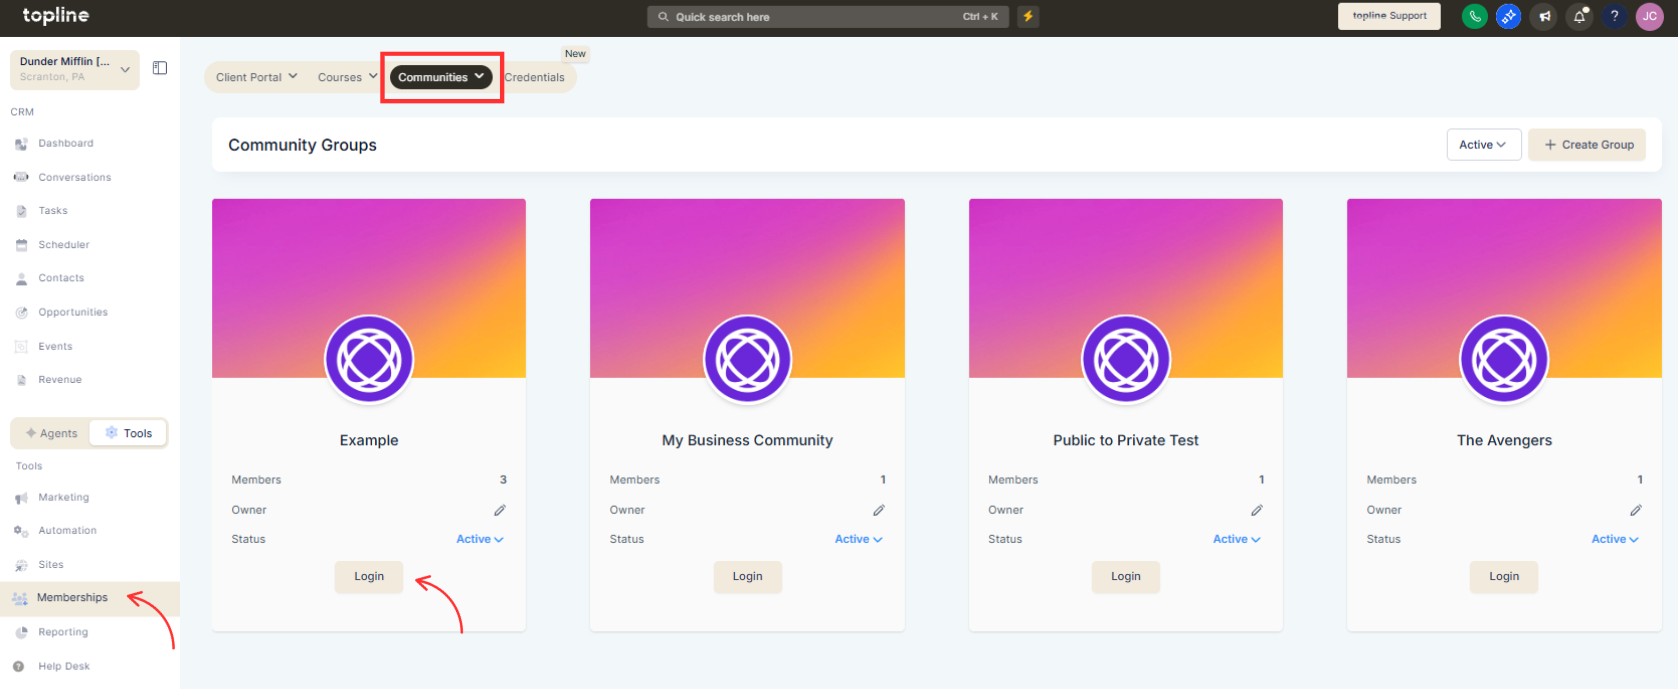Edit owner of Public to Private Test
1678x689 pixels.
(1257, 510)
